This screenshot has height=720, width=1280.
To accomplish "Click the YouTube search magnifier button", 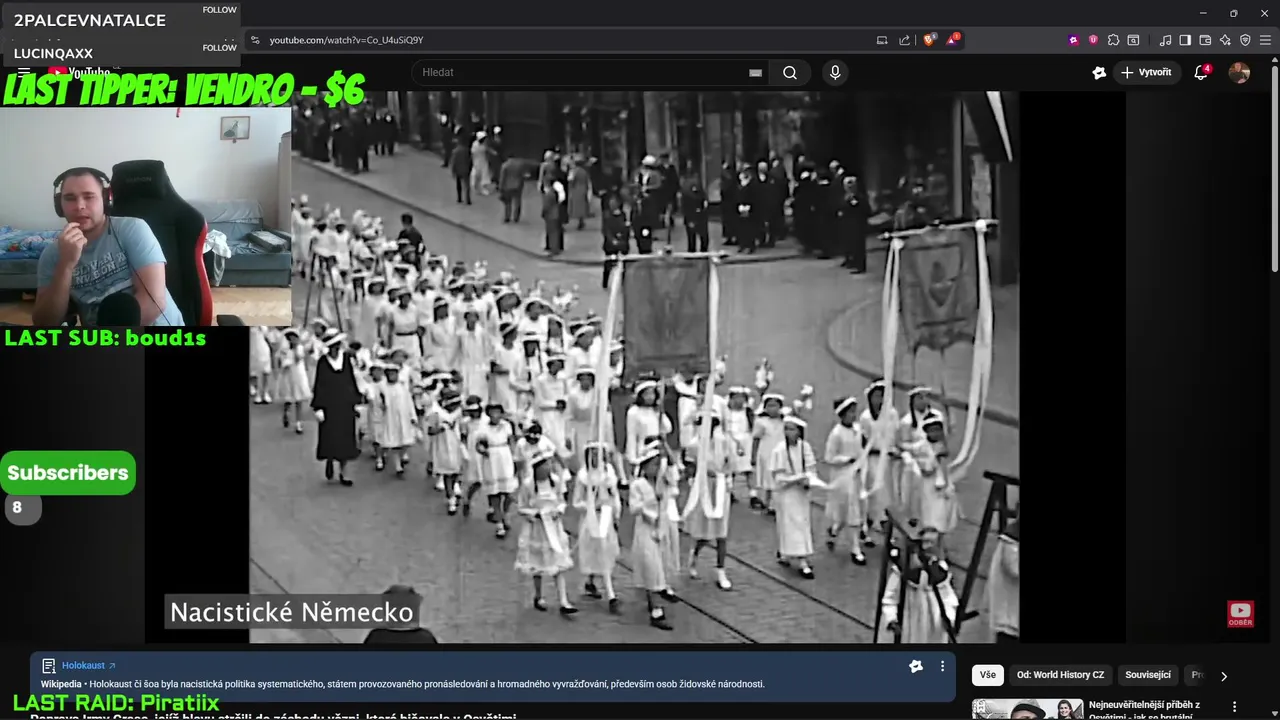I will coord(790,72).
